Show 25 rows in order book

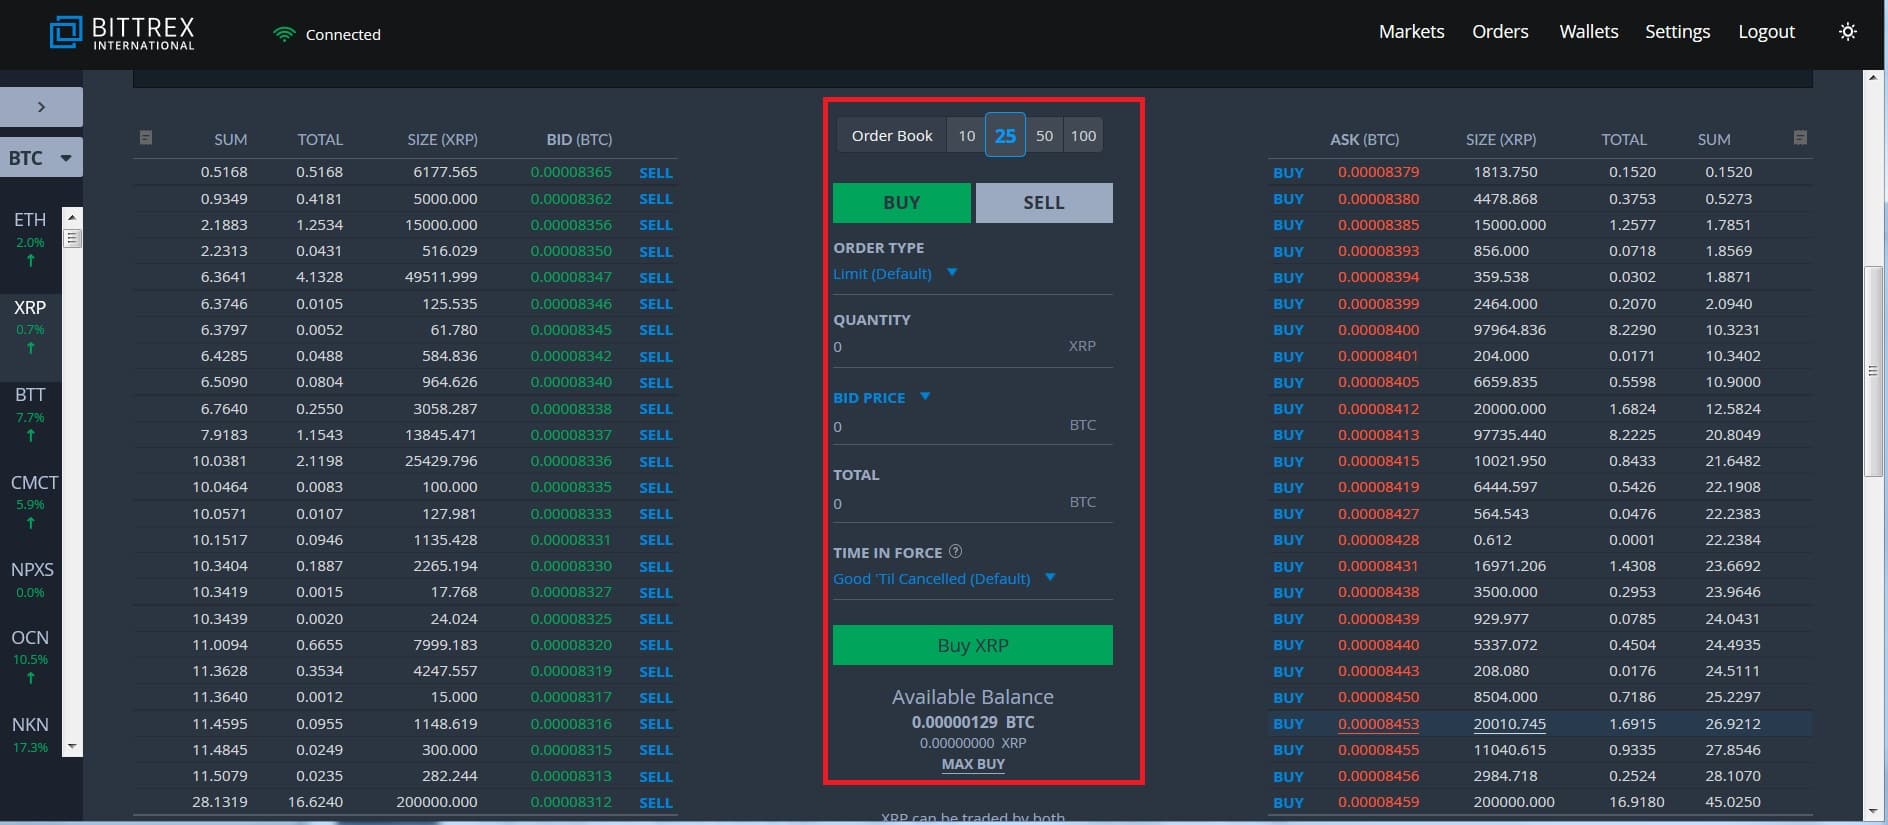(1005, 135)
